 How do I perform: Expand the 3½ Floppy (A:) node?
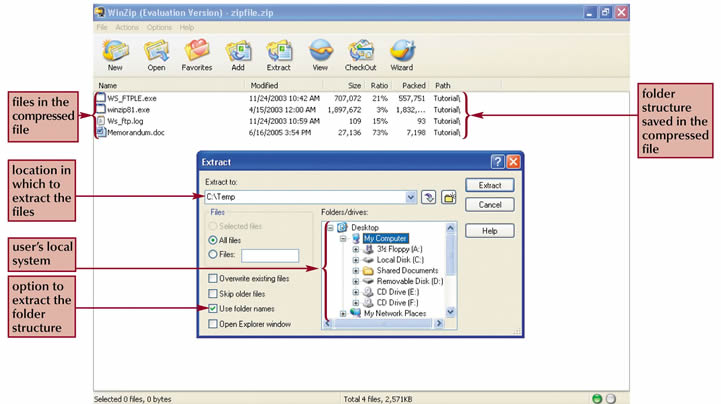[355, 250]
